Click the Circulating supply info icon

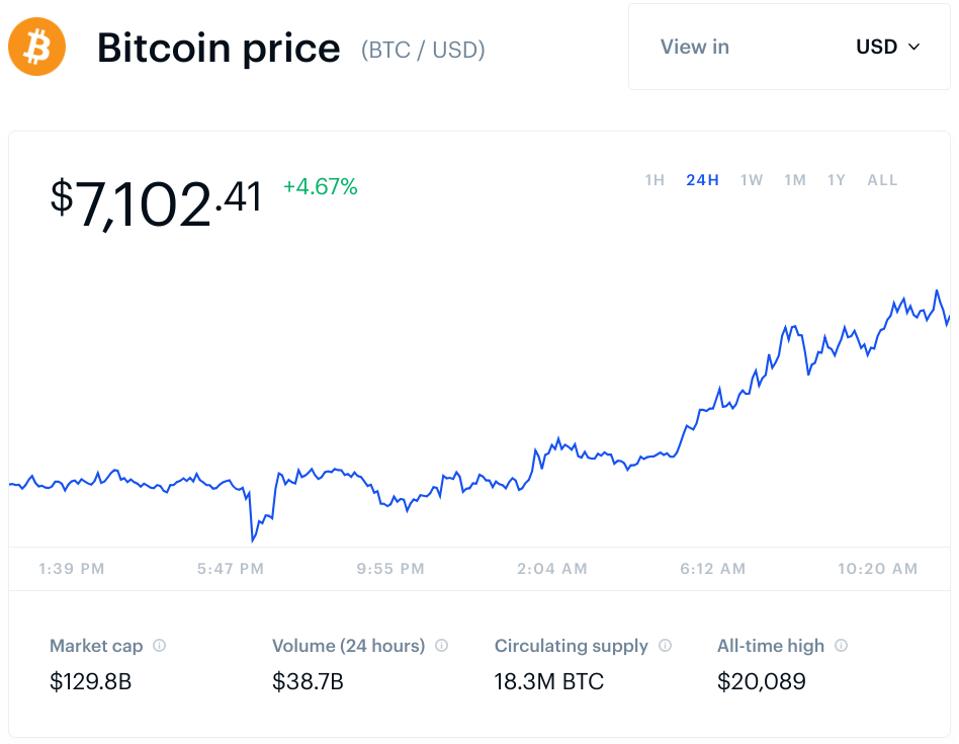pos(663,646)
